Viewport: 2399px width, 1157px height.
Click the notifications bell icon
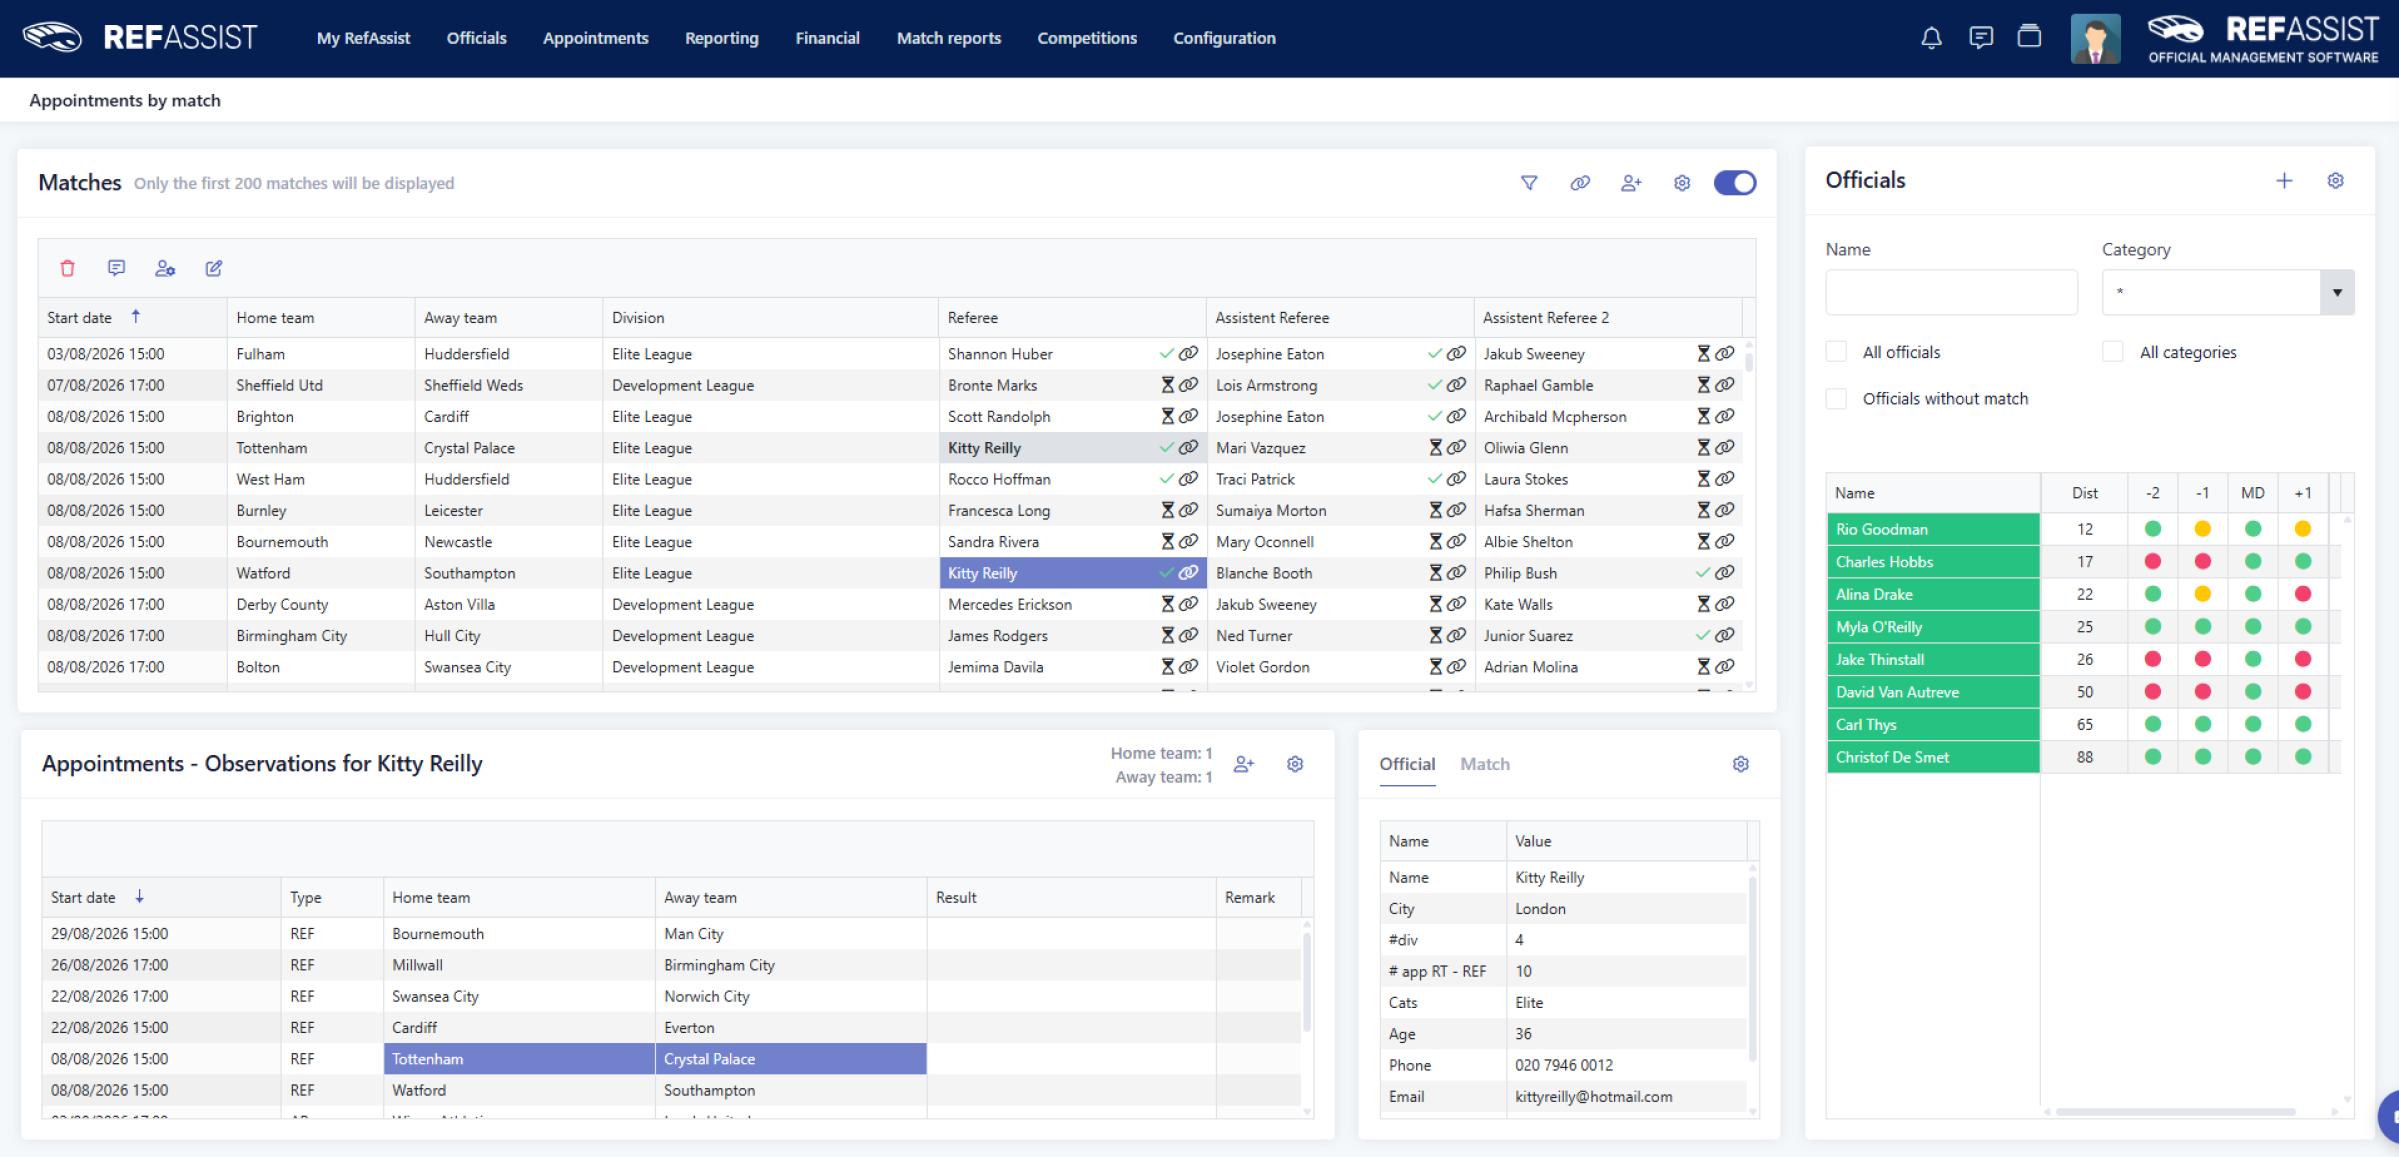click(1931, 38)
